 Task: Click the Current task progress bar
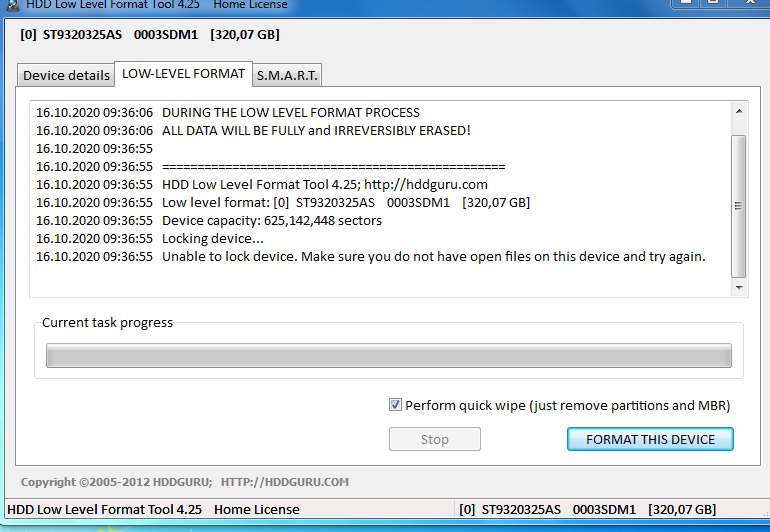[x=388, y=355]
